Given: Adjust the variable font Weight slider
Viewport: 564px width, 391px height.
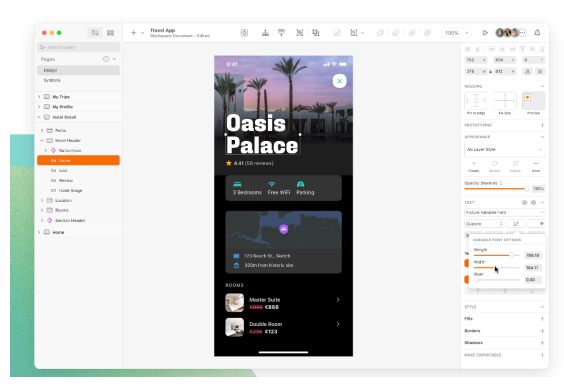Looking at the screenshot, I should click(496, 255).
